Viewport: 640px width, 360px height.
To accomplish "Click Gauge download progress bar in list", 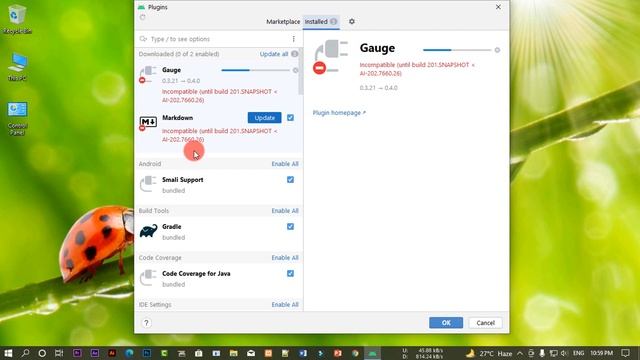I will coord(256,70).
